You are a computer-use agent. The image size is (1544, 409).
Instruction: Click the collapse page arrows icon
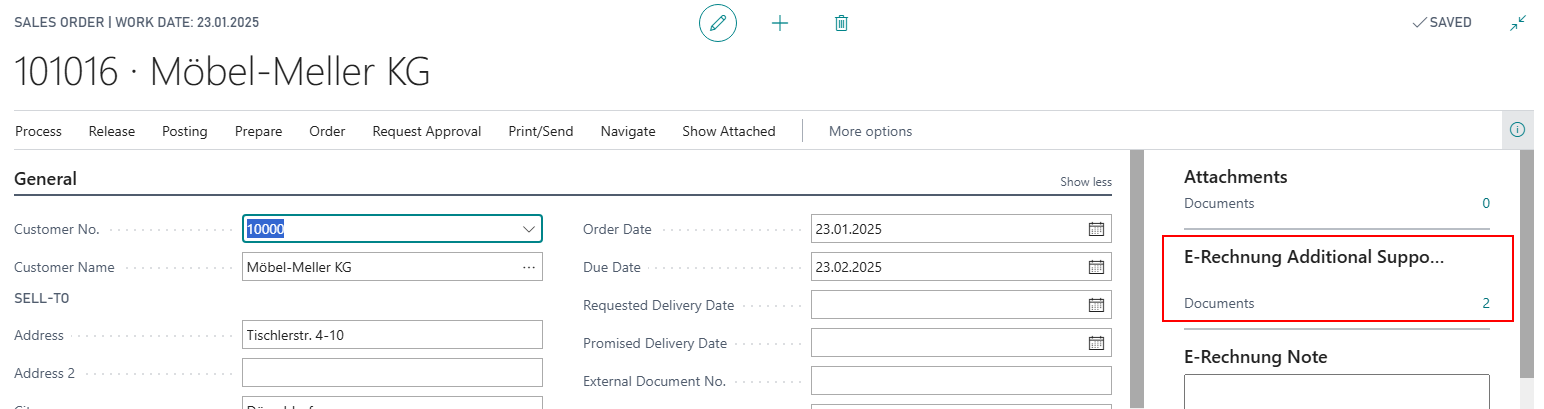(1518, 23)
